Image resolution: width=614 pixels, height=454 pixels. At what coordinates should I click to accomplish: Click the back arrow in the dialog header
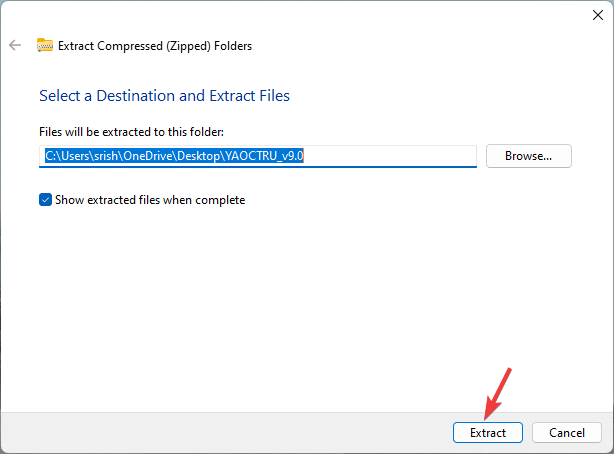coord(15,45)
